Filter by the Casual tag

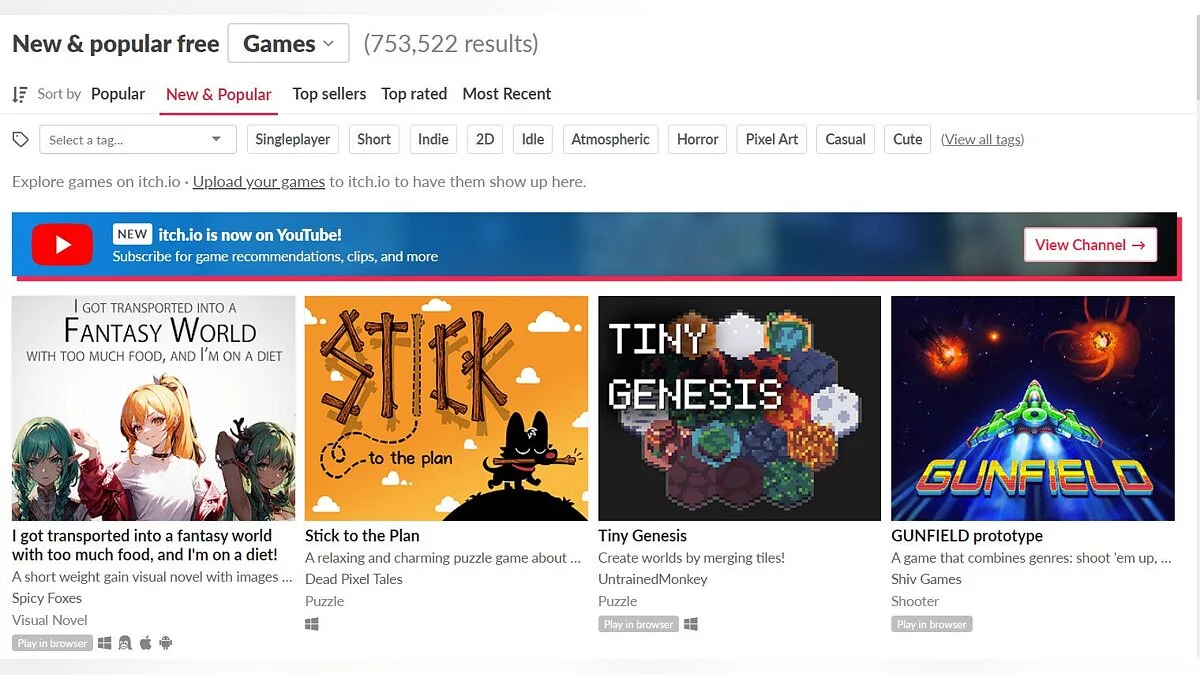click(845, 139)
